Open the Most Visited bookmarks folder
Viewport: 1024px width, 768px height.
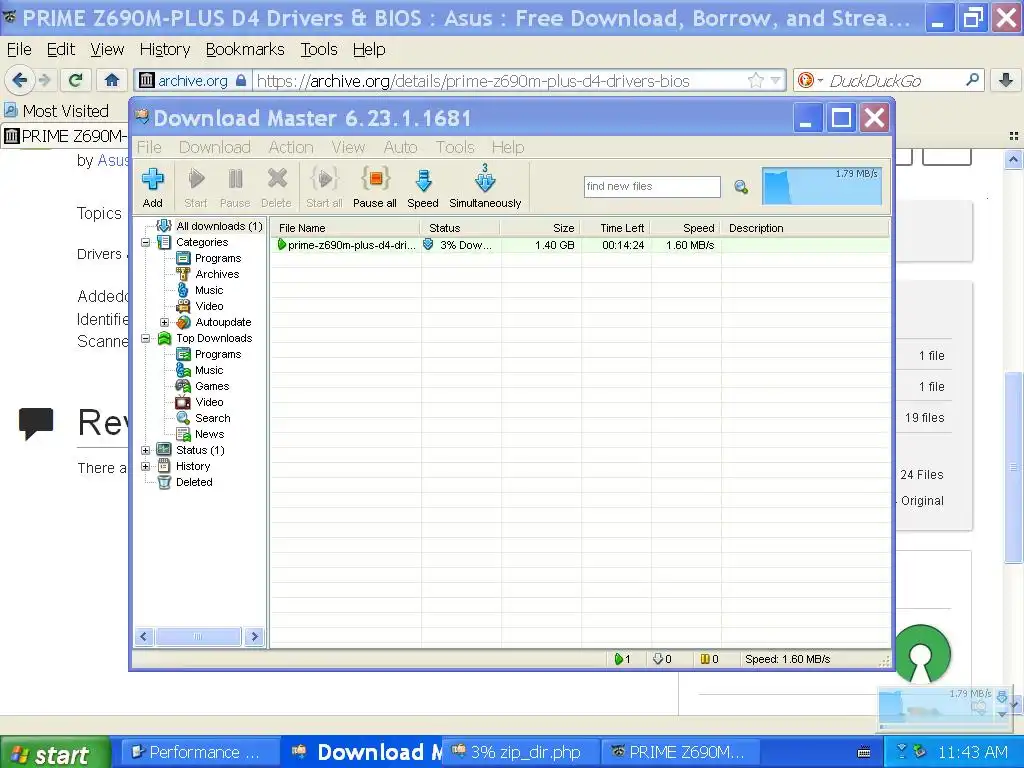pyautogui.click(x=56, y=111)
